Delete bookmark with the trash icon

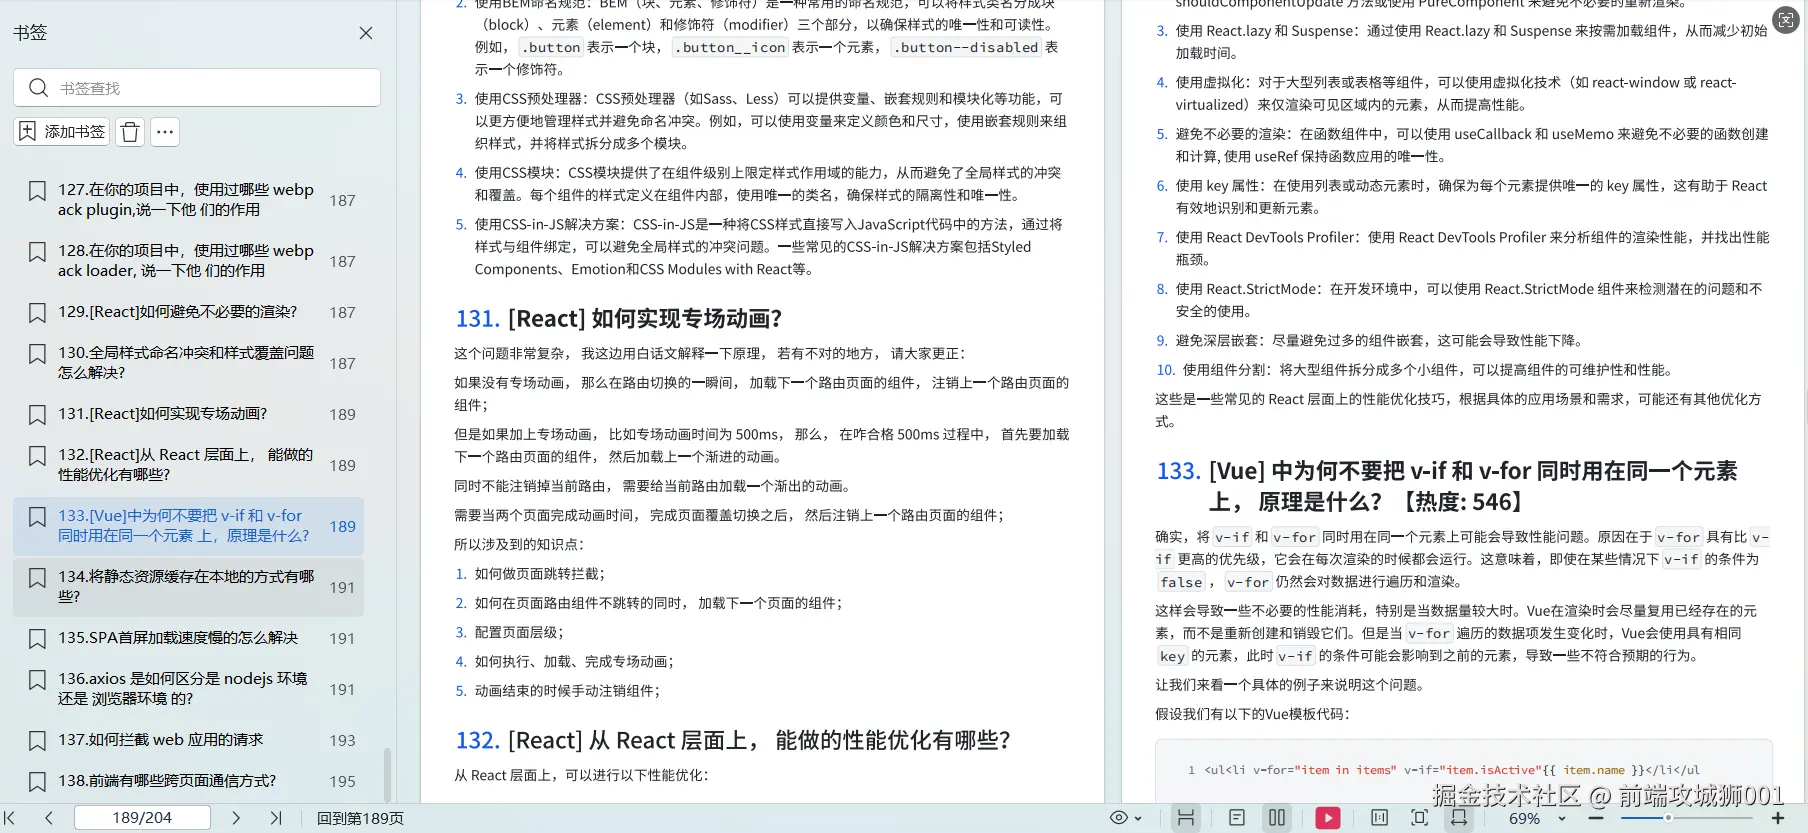[x=130, y=132]
